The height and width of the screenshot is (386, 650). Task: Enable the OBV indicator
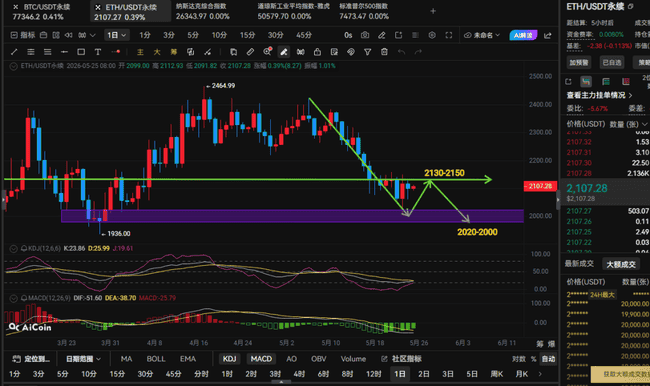319,359
